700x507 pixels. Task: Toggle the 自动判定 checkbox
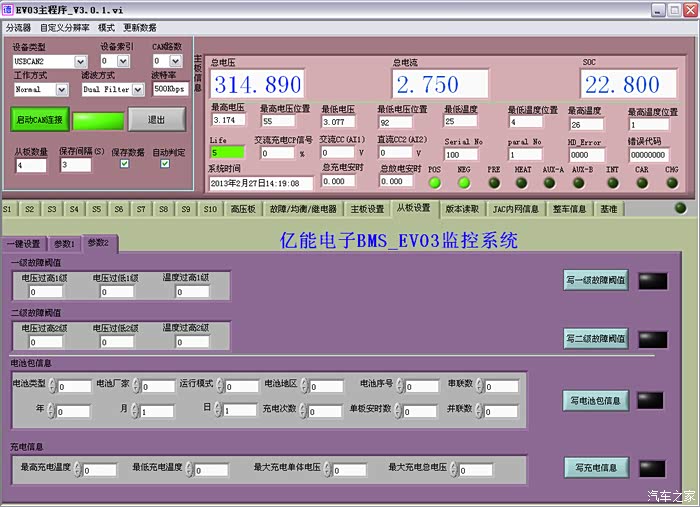pos(165,164)
